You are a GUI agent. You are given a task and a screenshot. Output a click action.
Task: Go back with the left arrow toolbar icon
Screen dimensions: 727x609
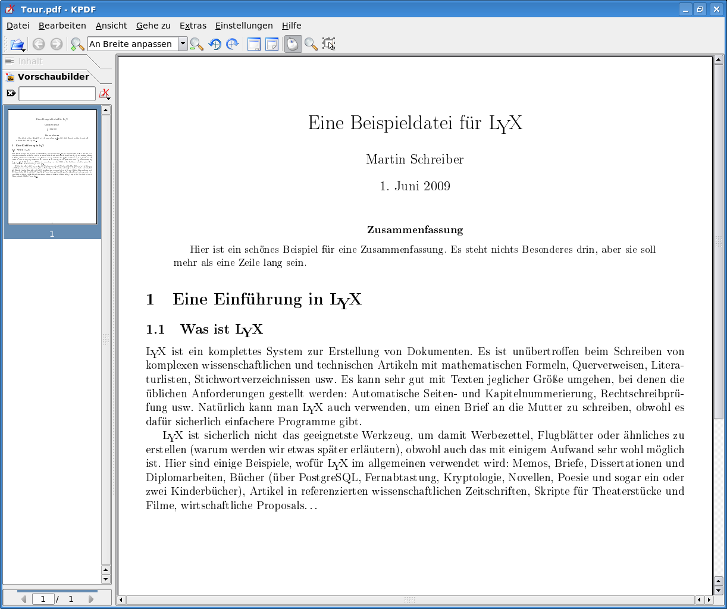coord(39,44)
